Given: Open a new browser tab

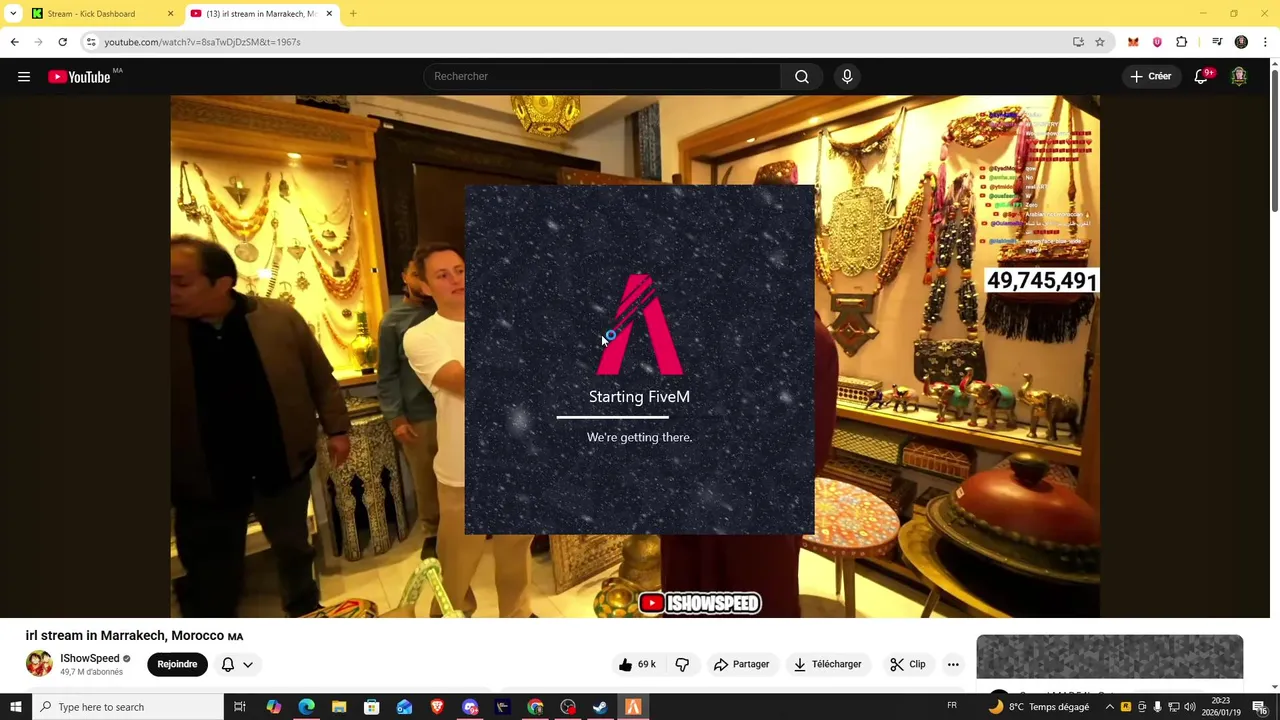Looking at the screenshot, I should pyautogui.click(x=353, y=14).
